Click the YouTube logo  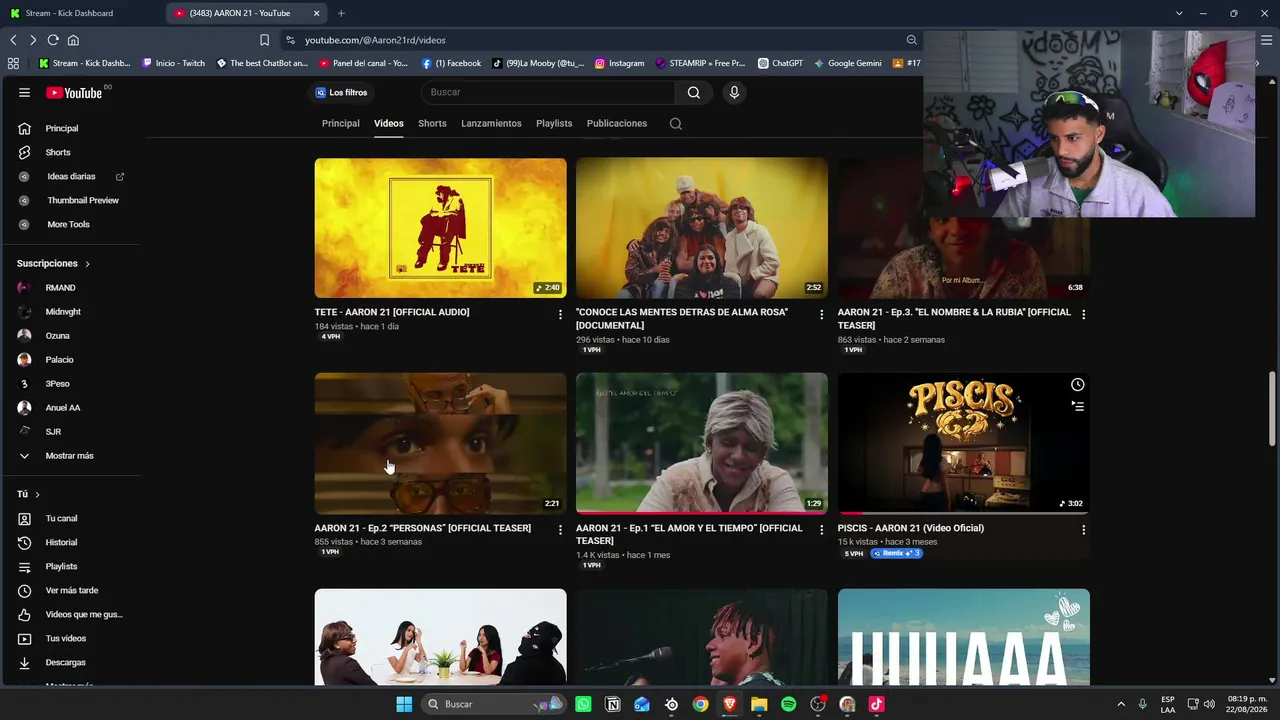coord(74,93)
